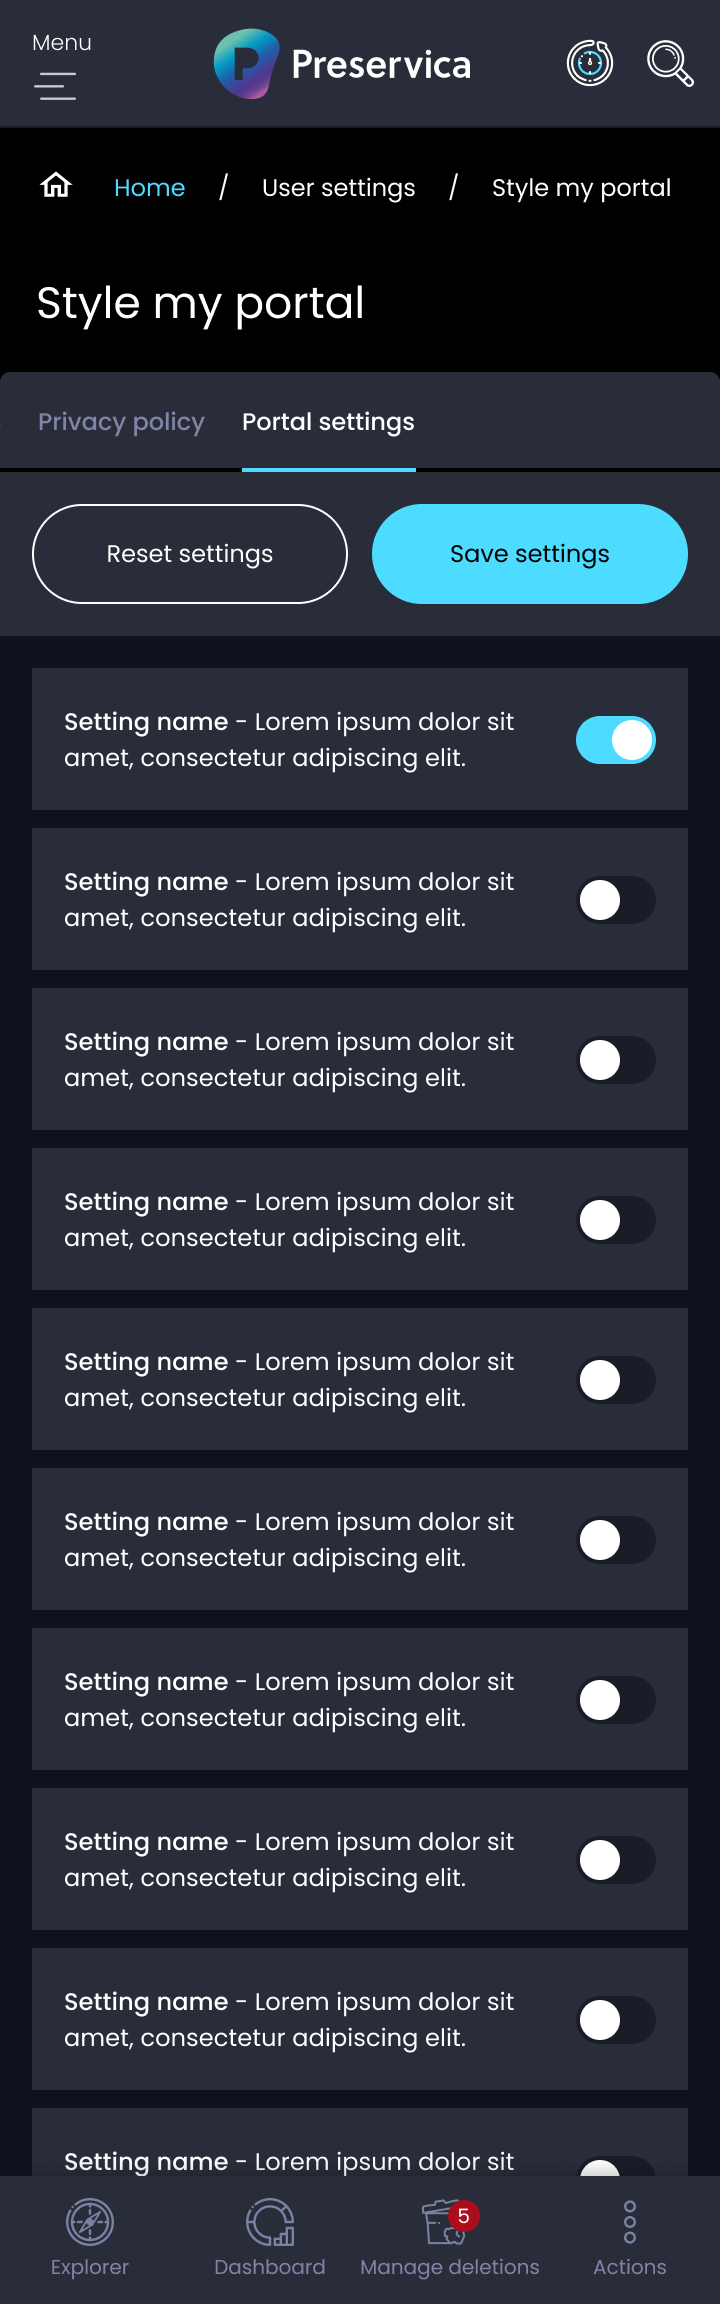The image size is (720, 2304).
Task: Enable the fifth setting toggle
Action: 616,1380
